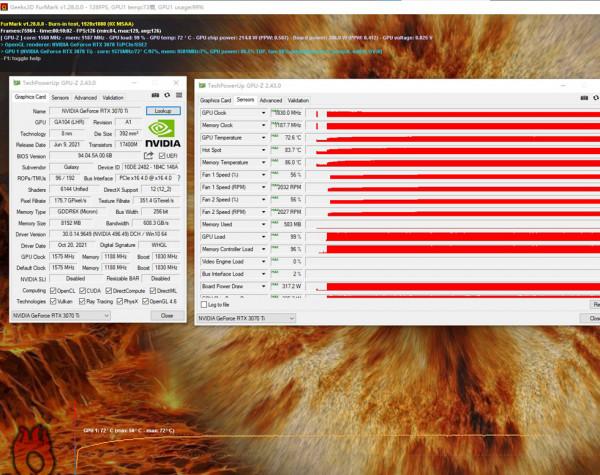
Task: Switch to the Advanced tab in left GPU-Z window
Action: (86, 98)
